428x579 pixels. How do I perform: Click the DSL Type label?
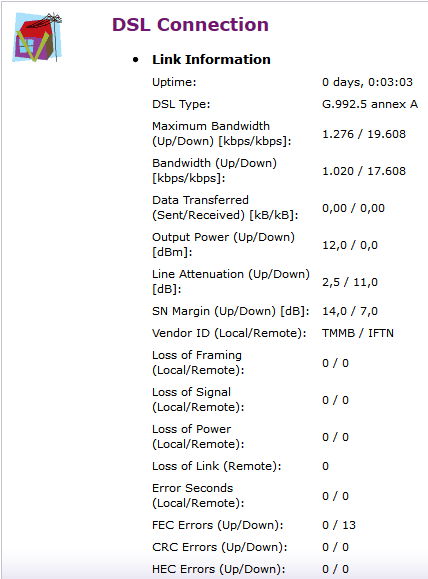[181, 104]
